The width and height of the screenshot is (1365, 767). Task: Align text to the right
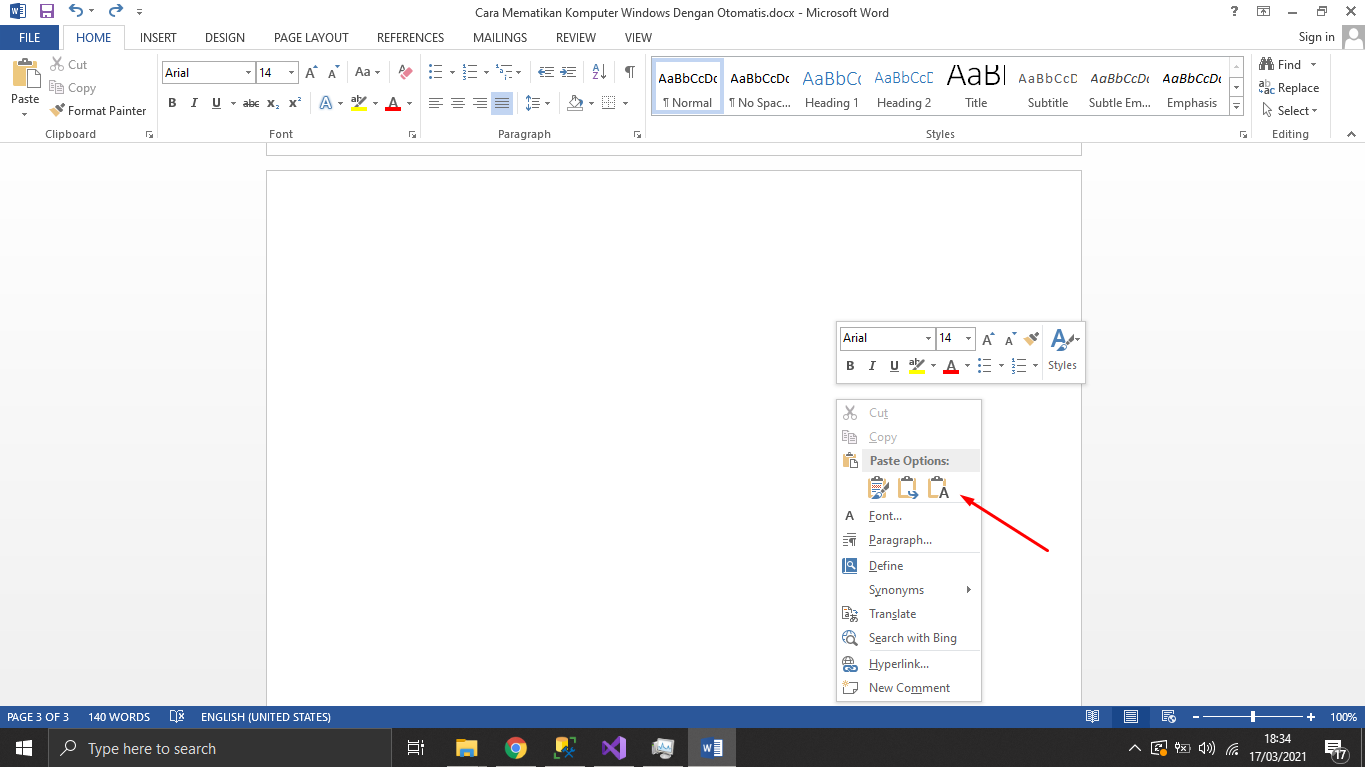point(480,103)
